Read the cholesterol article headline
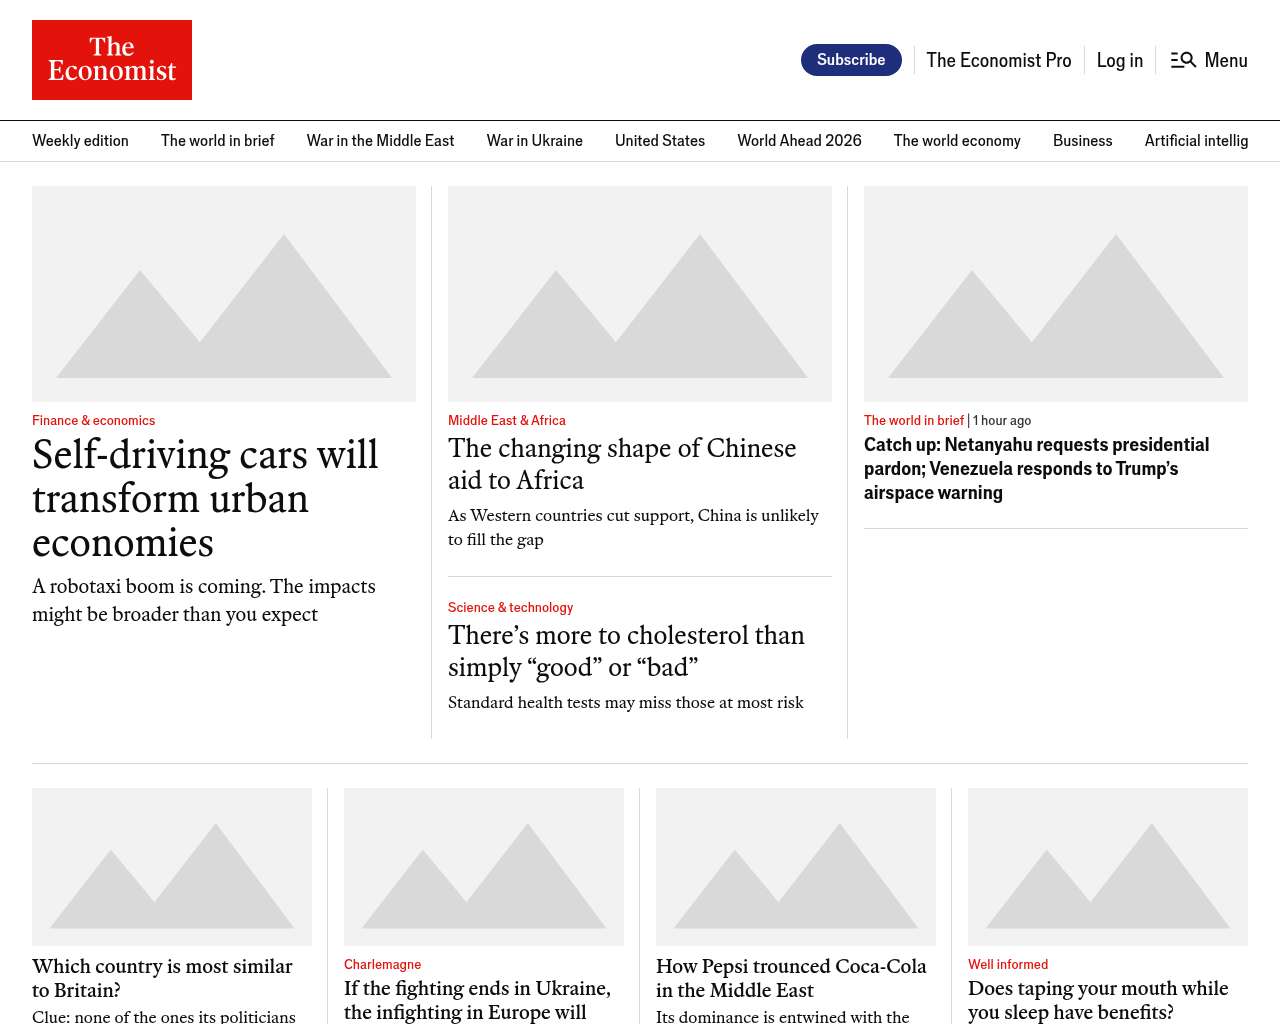Screen dimensions: 1280x1024 pos(626,651)
